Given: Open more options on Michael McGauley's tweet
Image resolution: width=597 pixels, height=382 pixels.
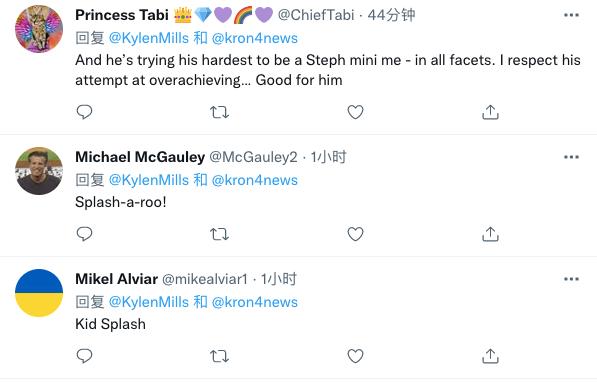Looking at the screenshot, I should pyautogui.click(x=571, y=157).
